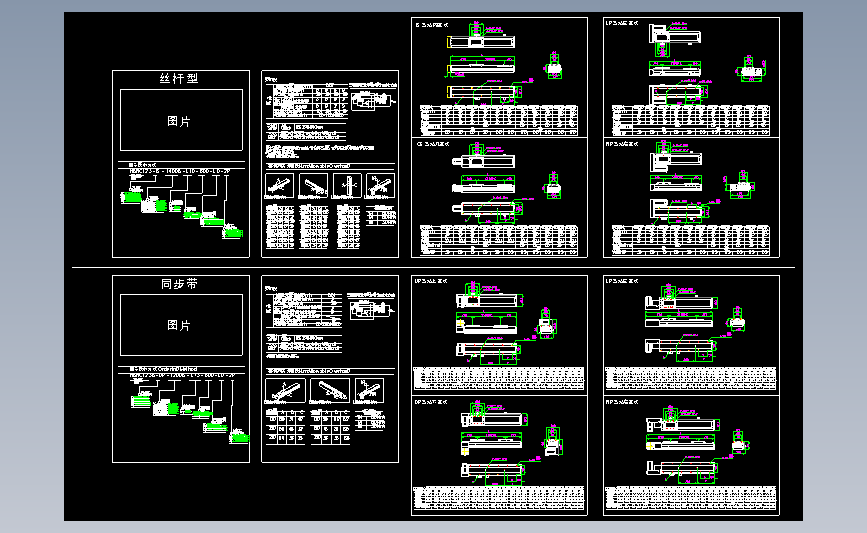Select the dimension table in lower-right 同步带 drawing panel
The height and width of the screenshot is (533, 867).
691,498
